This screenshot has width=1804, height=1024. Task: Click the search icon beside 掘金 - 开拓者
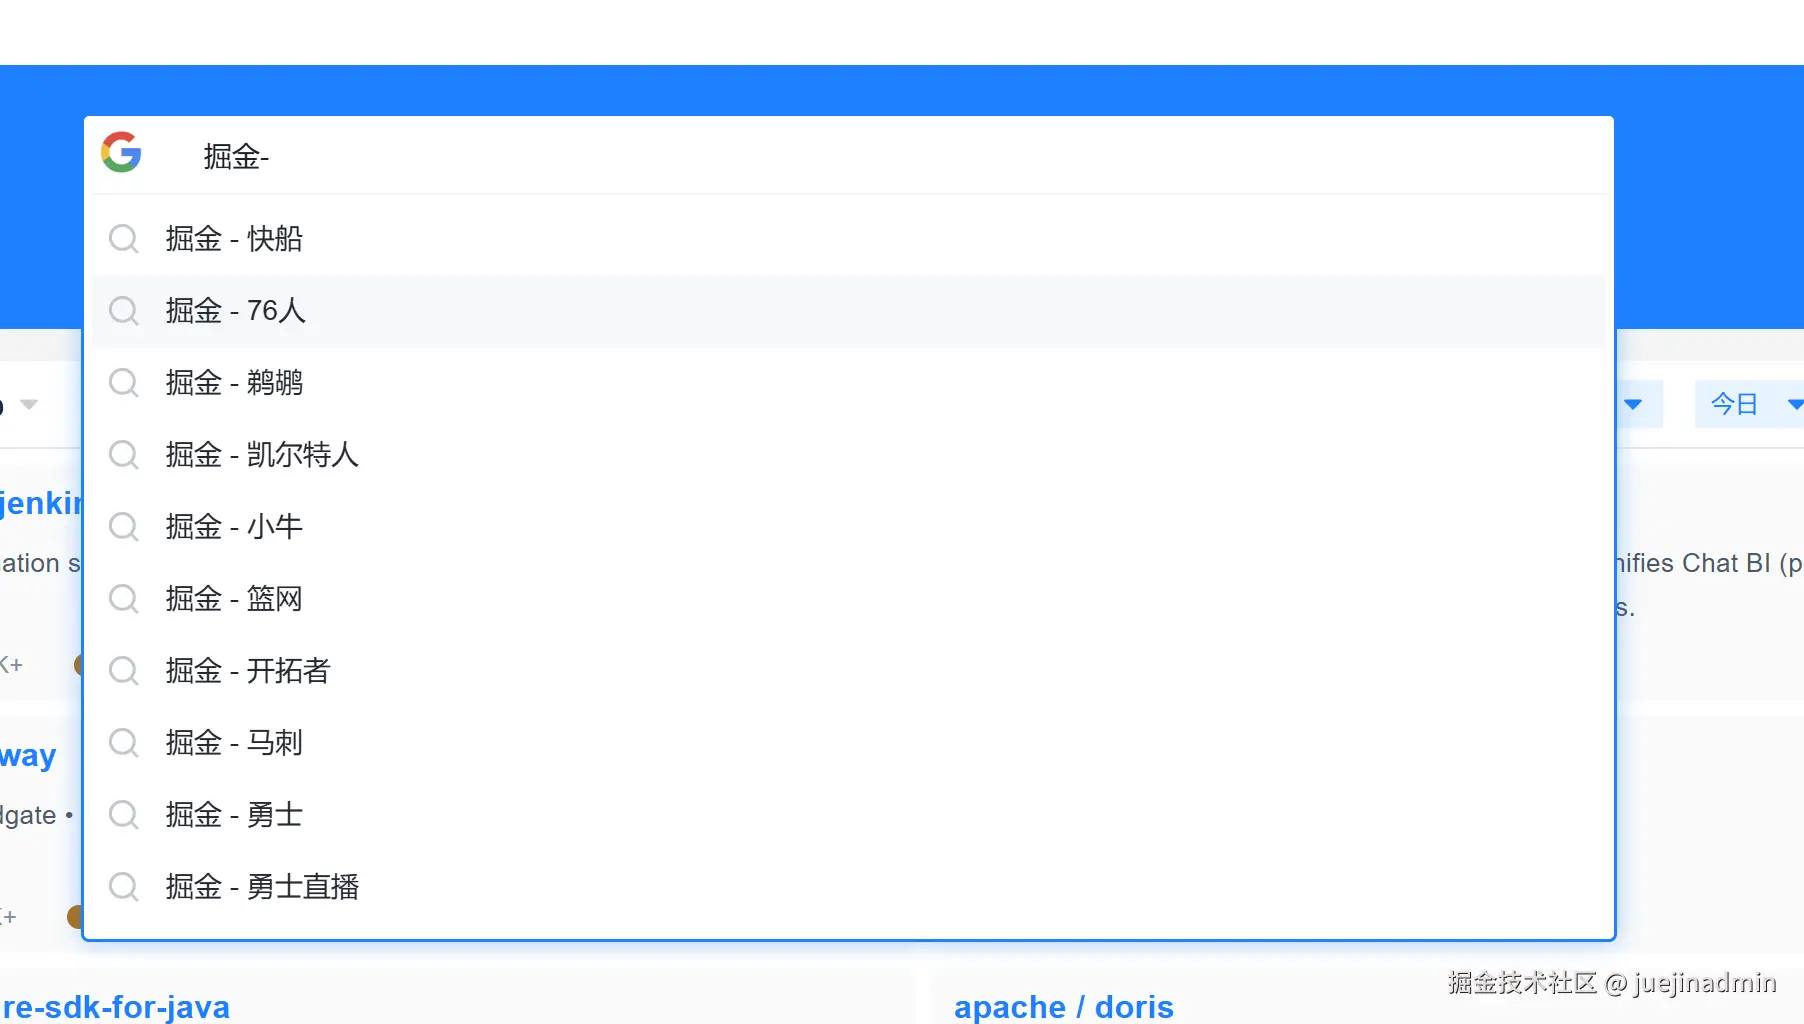[x=123, y=671]
